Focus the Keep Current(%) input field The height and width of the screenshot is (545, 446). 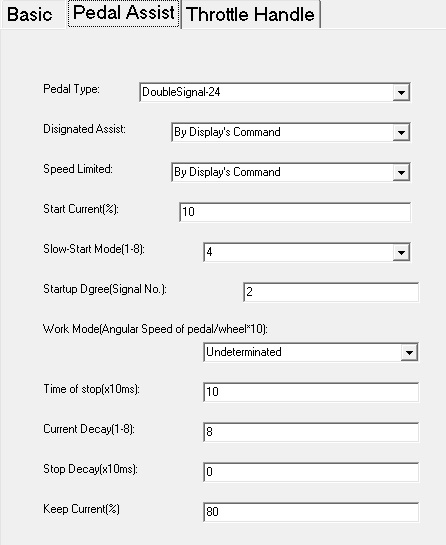pos(311,512)
